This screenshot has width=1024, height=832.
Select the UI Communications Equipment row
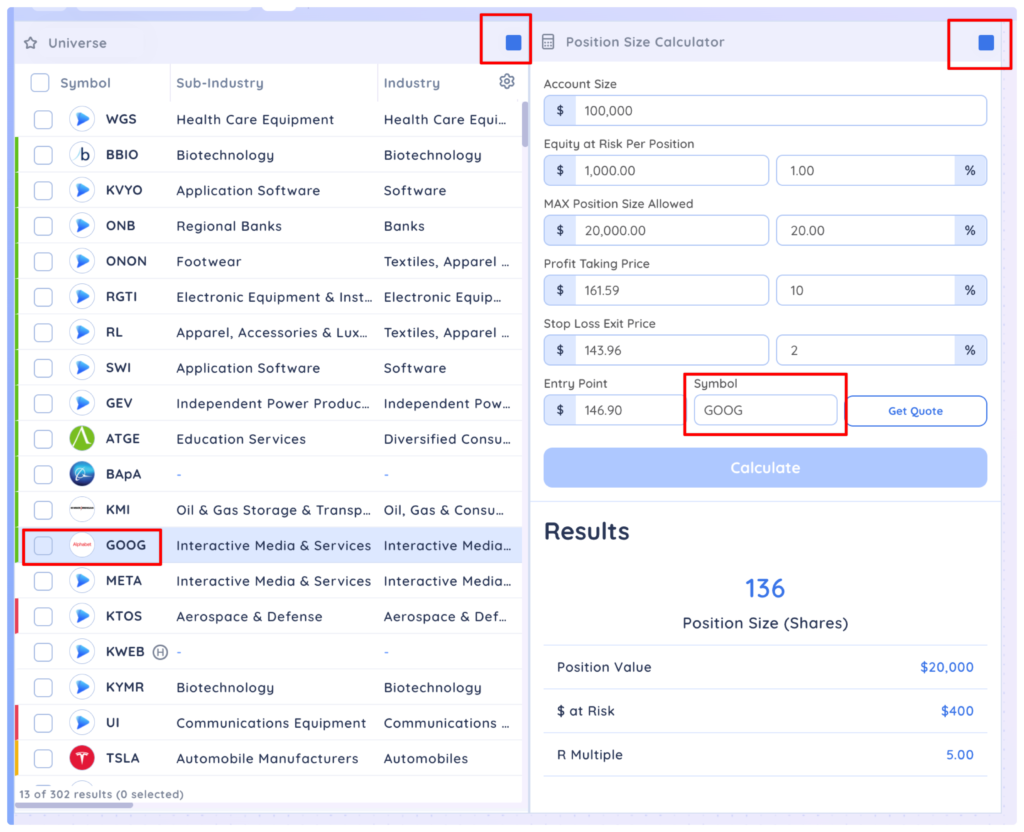click(268, 722)
